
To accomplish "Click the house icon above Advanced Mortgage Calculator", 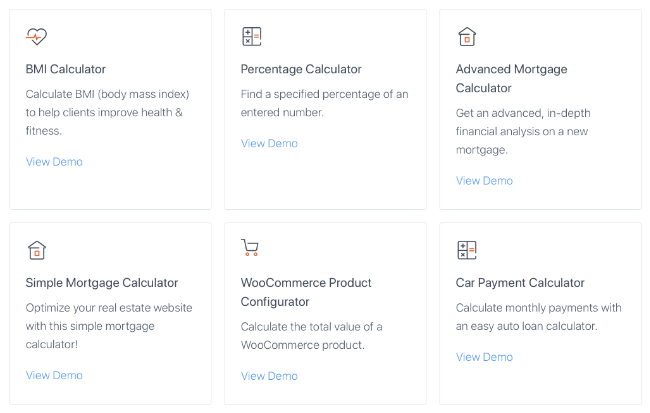I will pos(467,36).
